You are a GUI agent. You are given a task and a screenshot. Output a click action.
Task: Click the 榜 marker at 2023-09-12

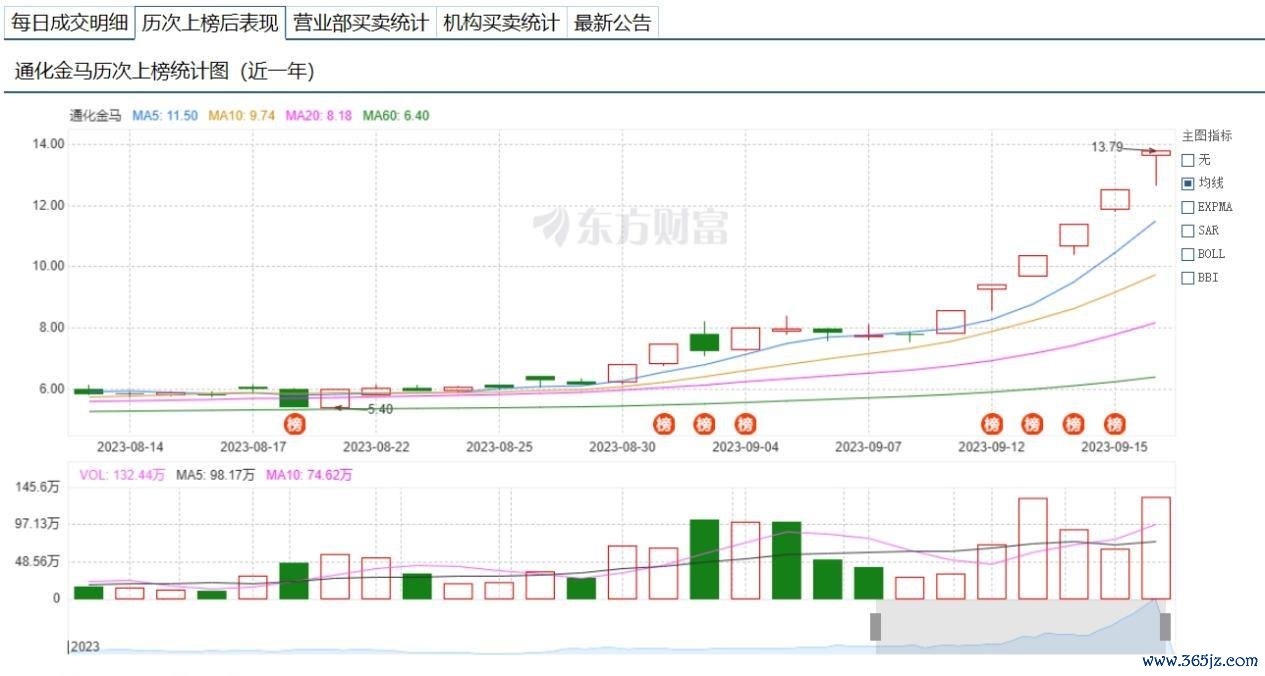click(992, 424)
